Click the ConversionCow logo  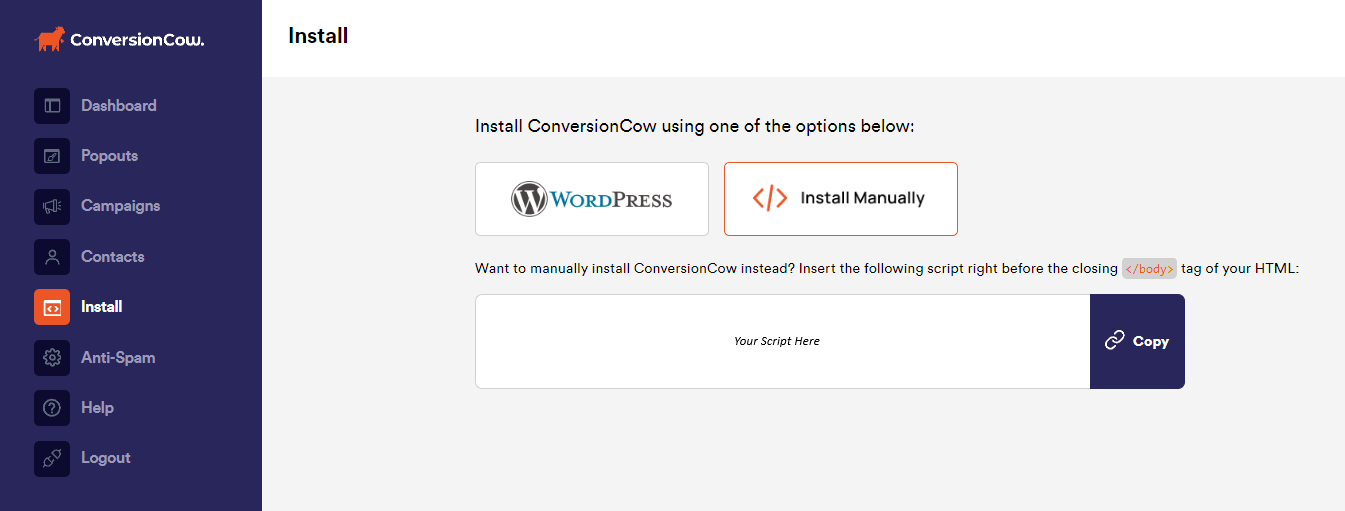coord(119,40)
